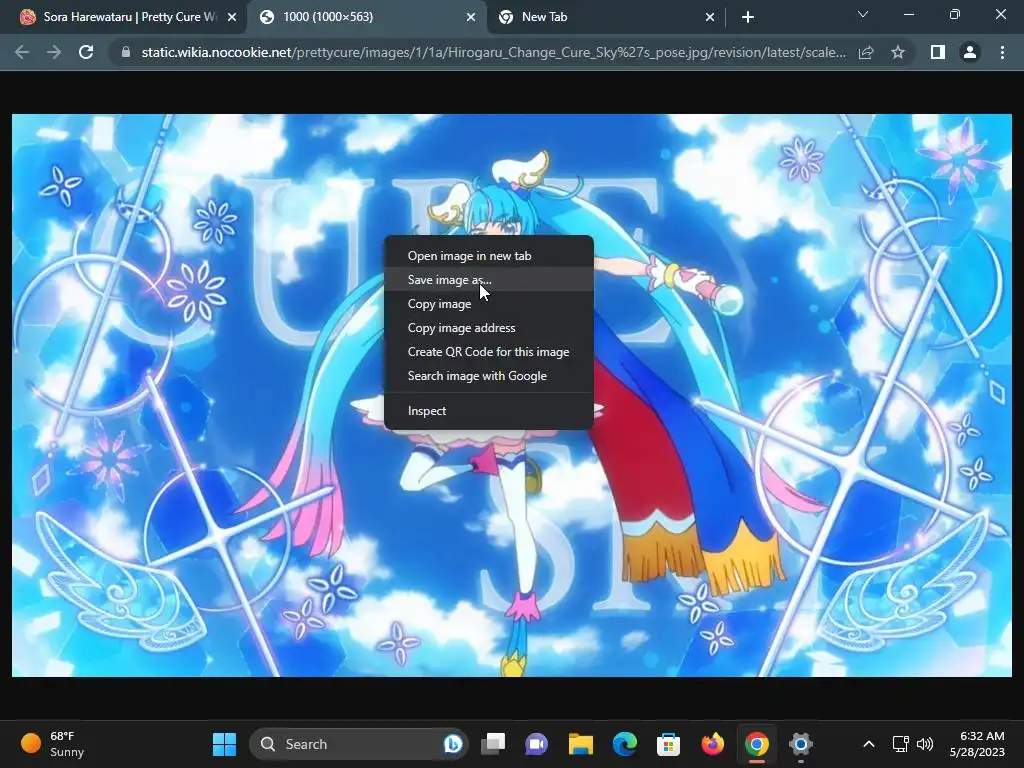This screenshot has height=768, width=1024.
Task: View site information lock icon
Action: click(125, 52)
